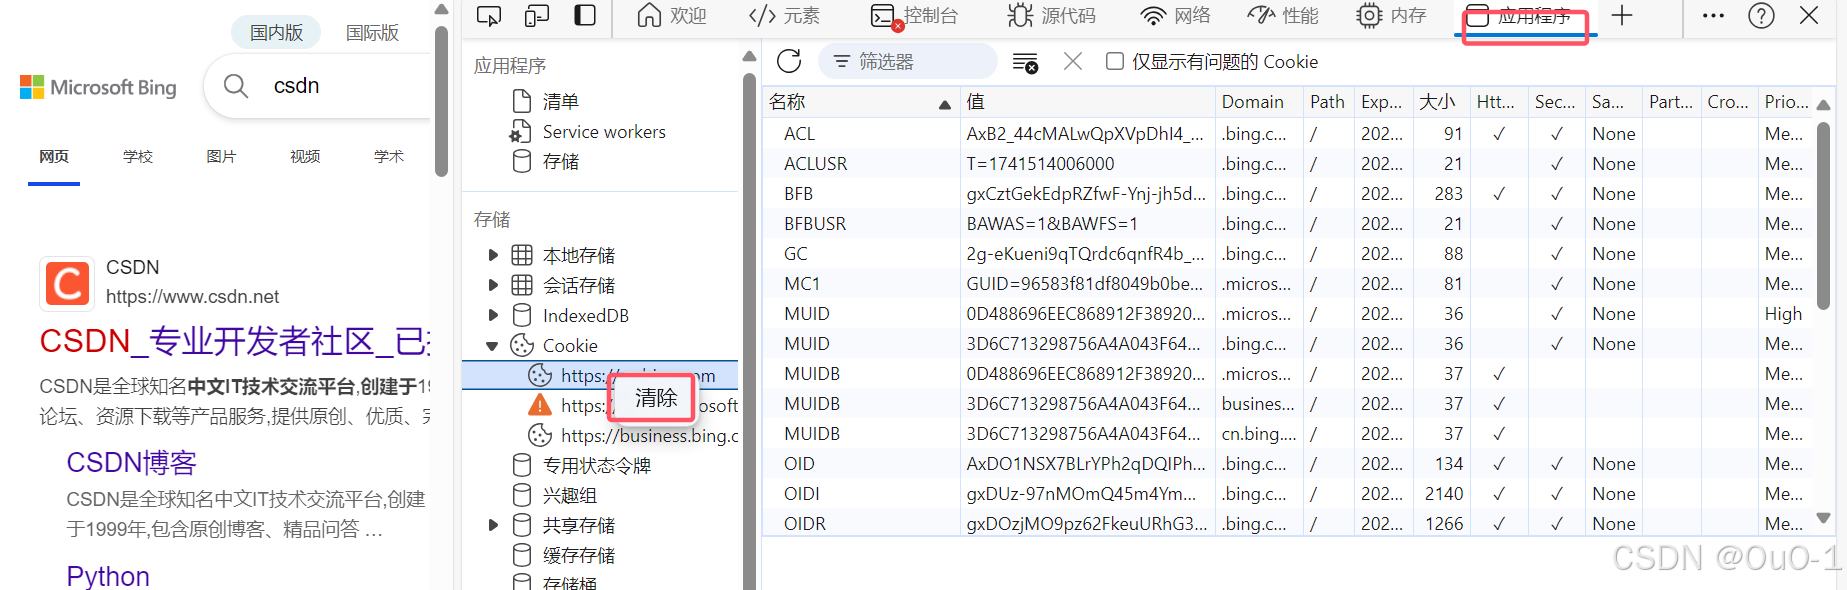The width and height of the screenshot is (1847, 590).
Task: Open the 网络 (Network) tab
Action: tap(1175, 16)
